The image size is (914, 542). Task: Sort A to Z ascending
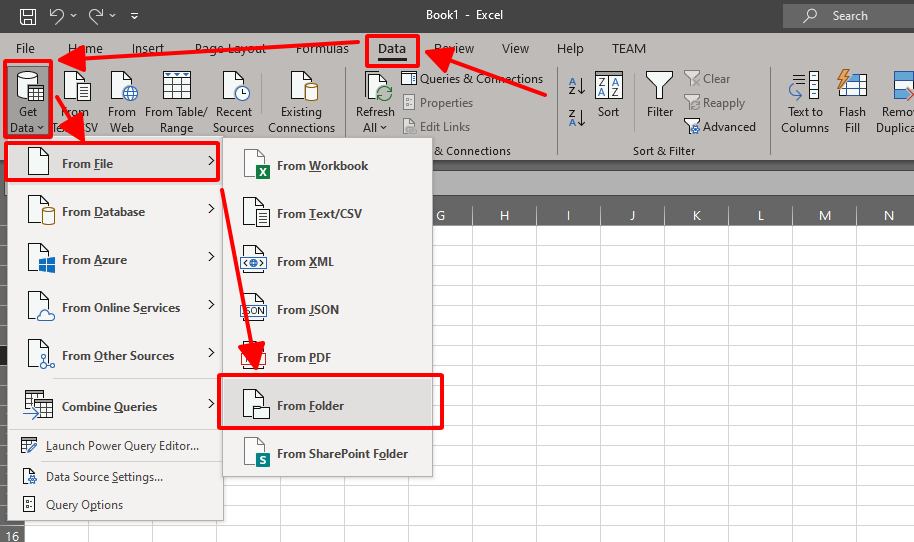pos(576,86)
